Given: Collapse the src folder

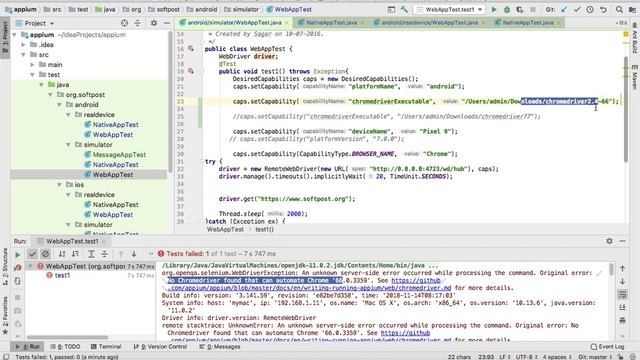Looking at the screenshot, I should [24, 55].
